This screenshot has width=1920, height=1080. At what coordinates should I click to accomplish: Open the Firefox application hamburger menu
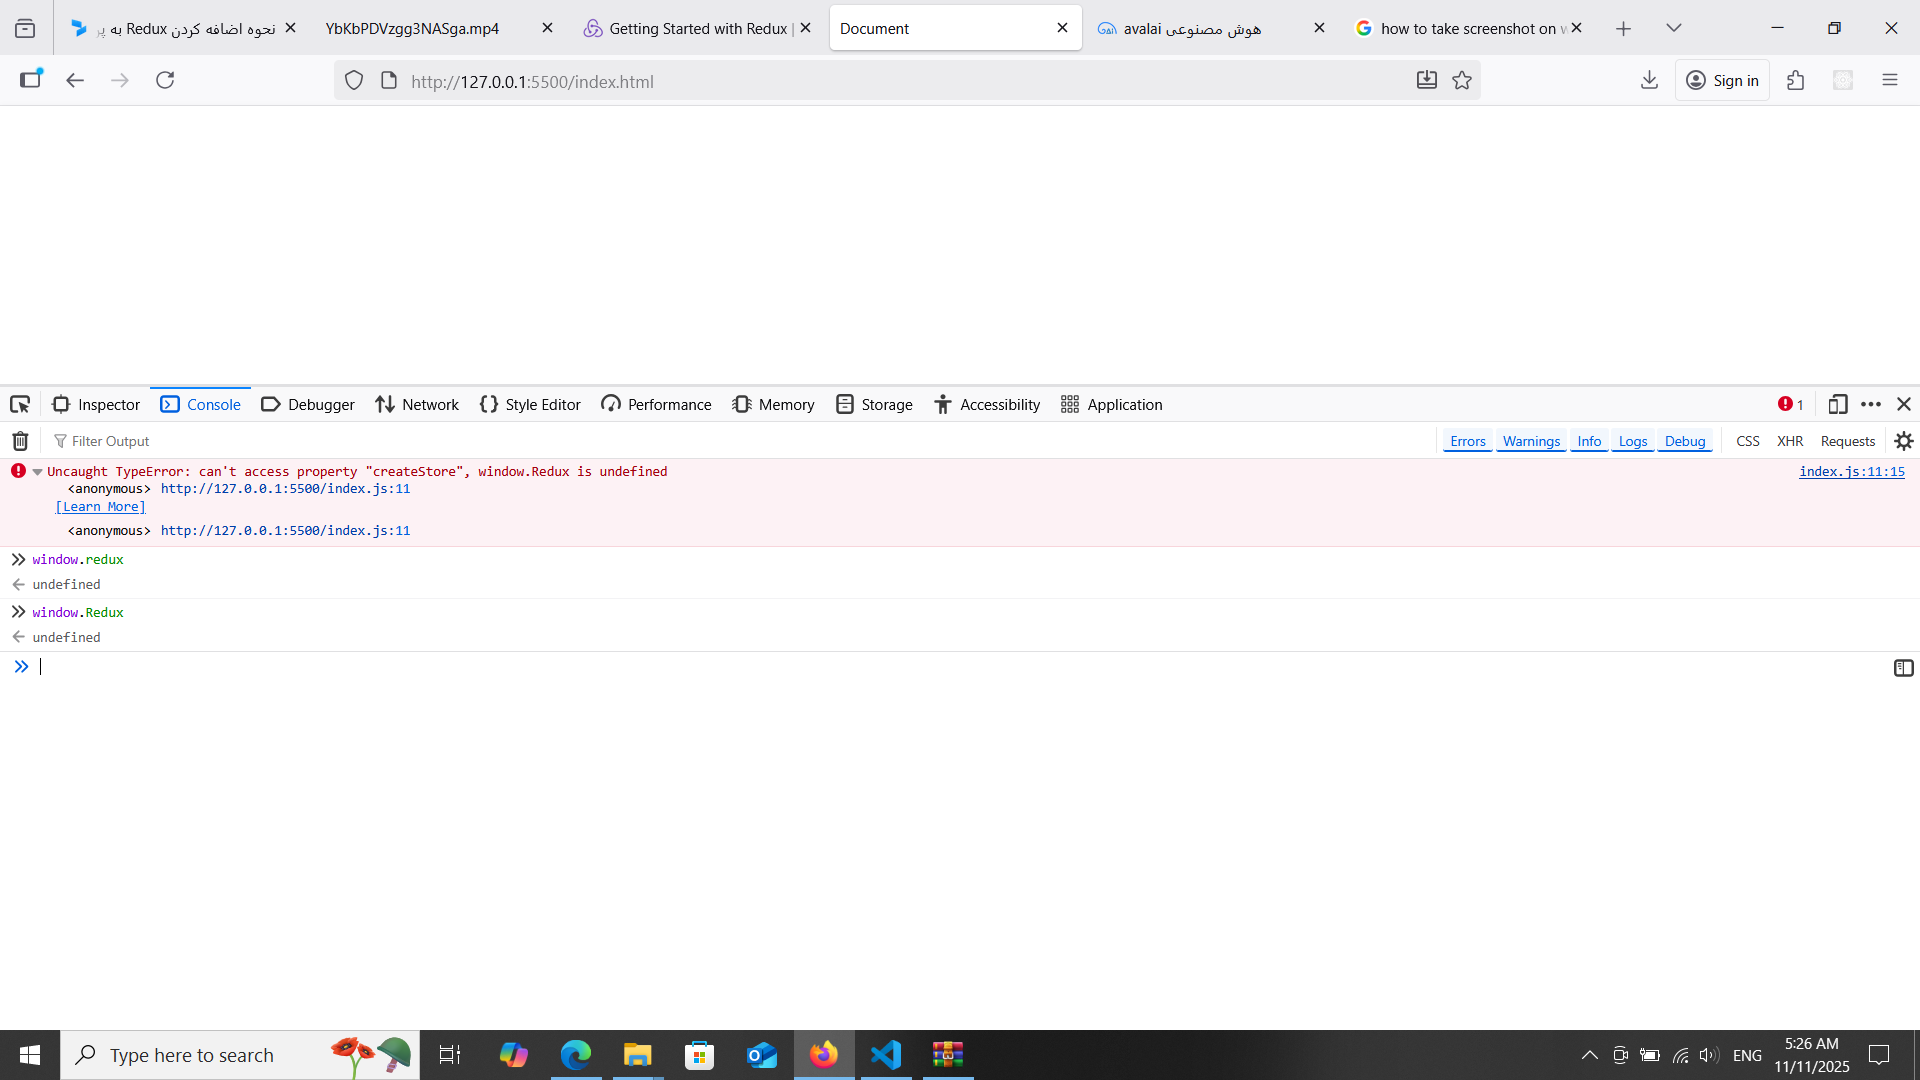[x=1890, y=80]
